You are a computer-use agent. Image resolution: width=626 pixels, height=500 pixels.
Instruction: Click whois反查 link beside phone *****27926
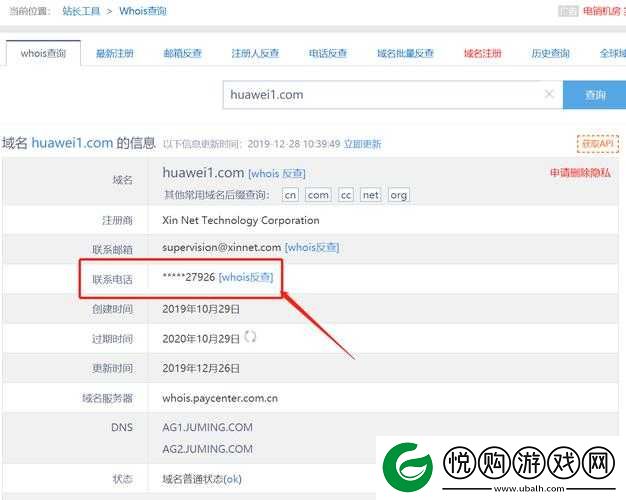pos(246,277)
